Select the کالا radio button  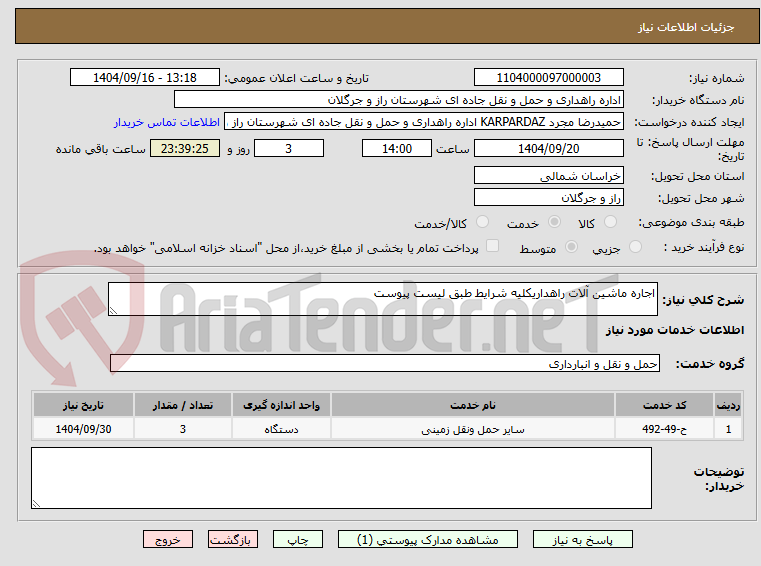coord(610,222)
